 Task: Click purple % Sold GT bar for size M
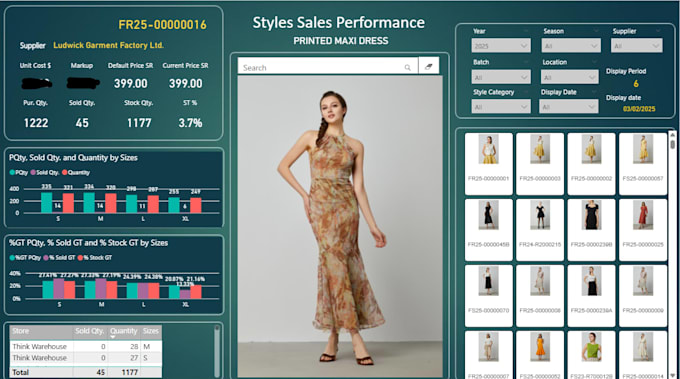(101, 288)
